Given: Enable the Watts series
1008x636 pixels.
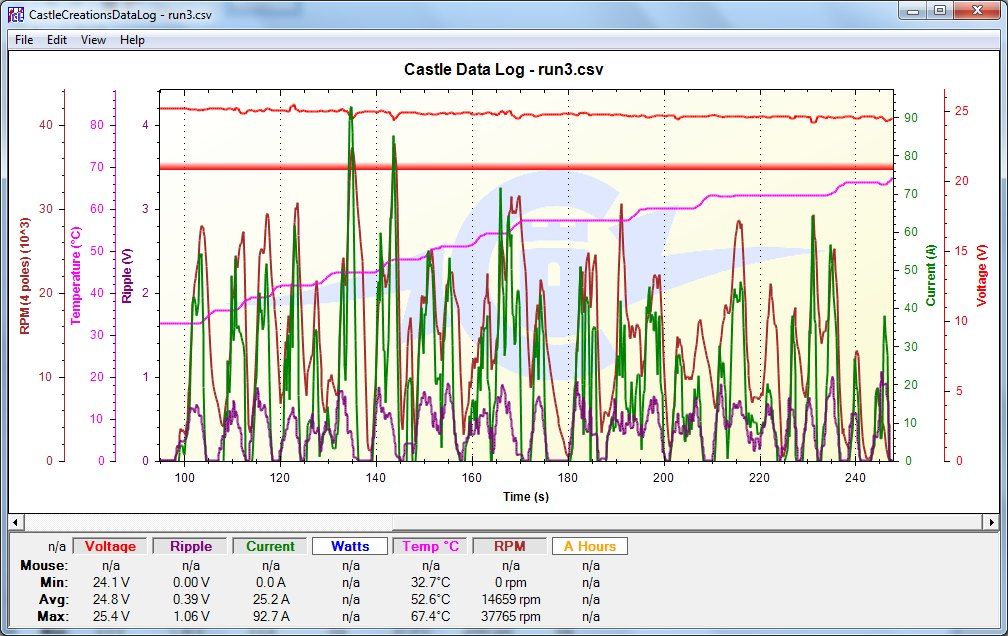Looking at the screenshot, I should [351, 546].
